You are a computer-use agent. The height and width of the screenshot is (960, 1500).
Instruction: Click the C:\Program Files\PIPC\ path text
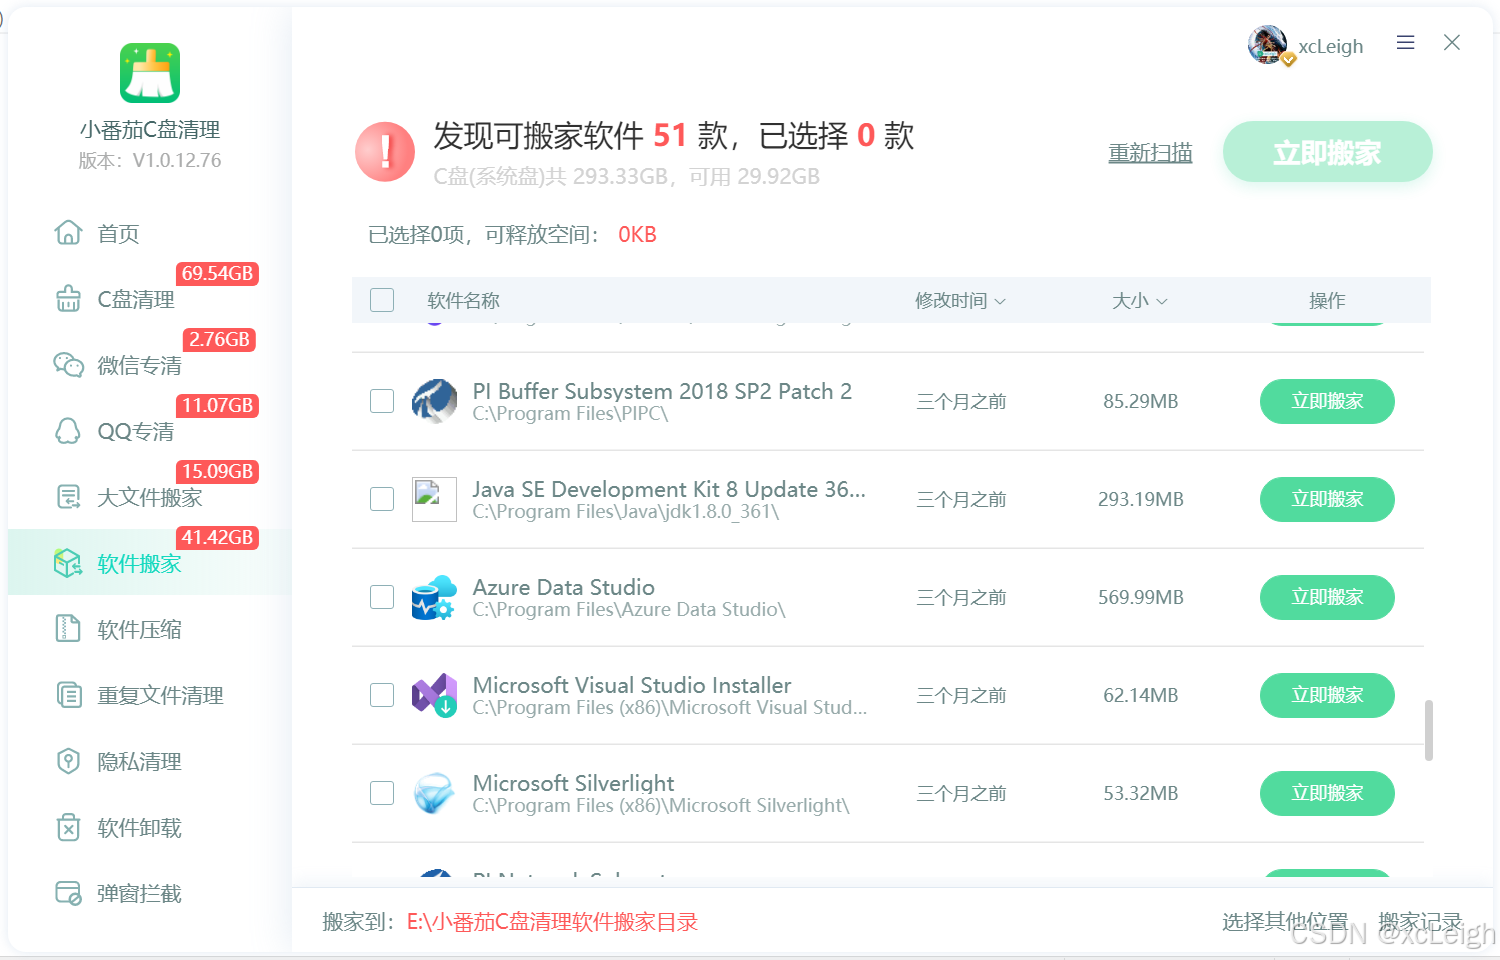tap(570, 414)
